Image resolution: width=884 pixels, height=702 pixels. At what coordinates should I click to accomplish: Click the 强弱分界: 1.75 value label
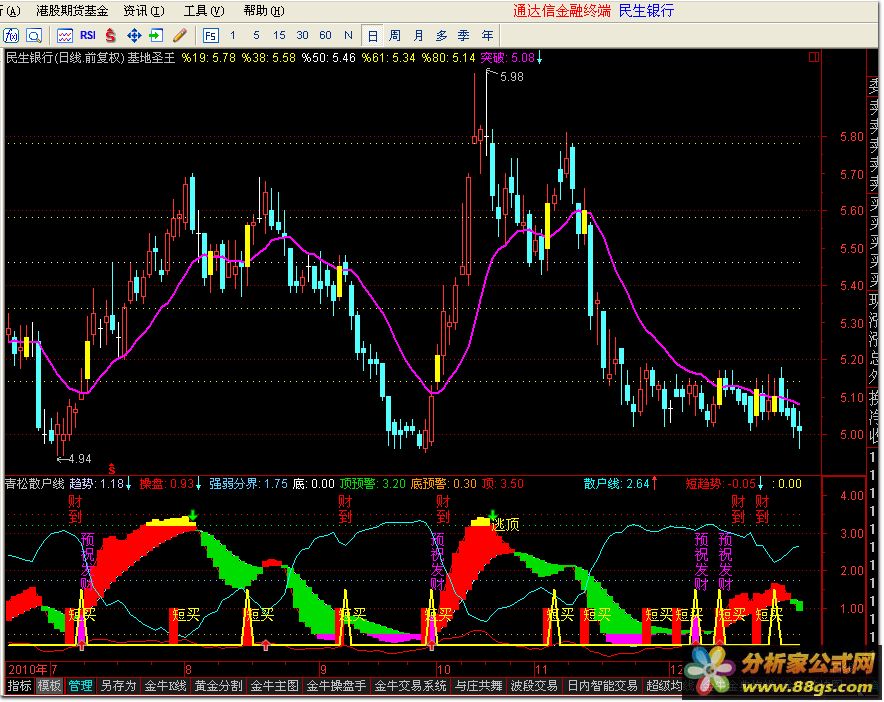[x=248, y=484]
